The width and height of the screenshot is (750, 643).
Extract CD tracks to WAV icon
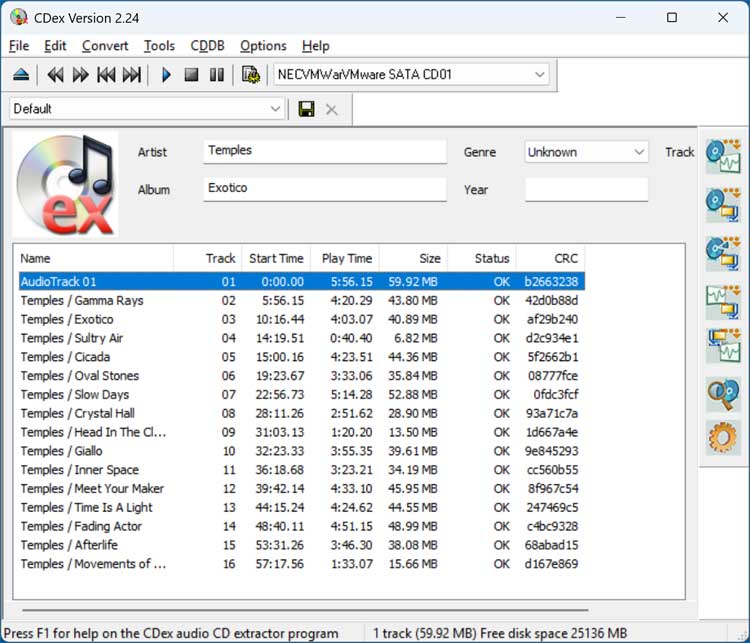[723, 157]
